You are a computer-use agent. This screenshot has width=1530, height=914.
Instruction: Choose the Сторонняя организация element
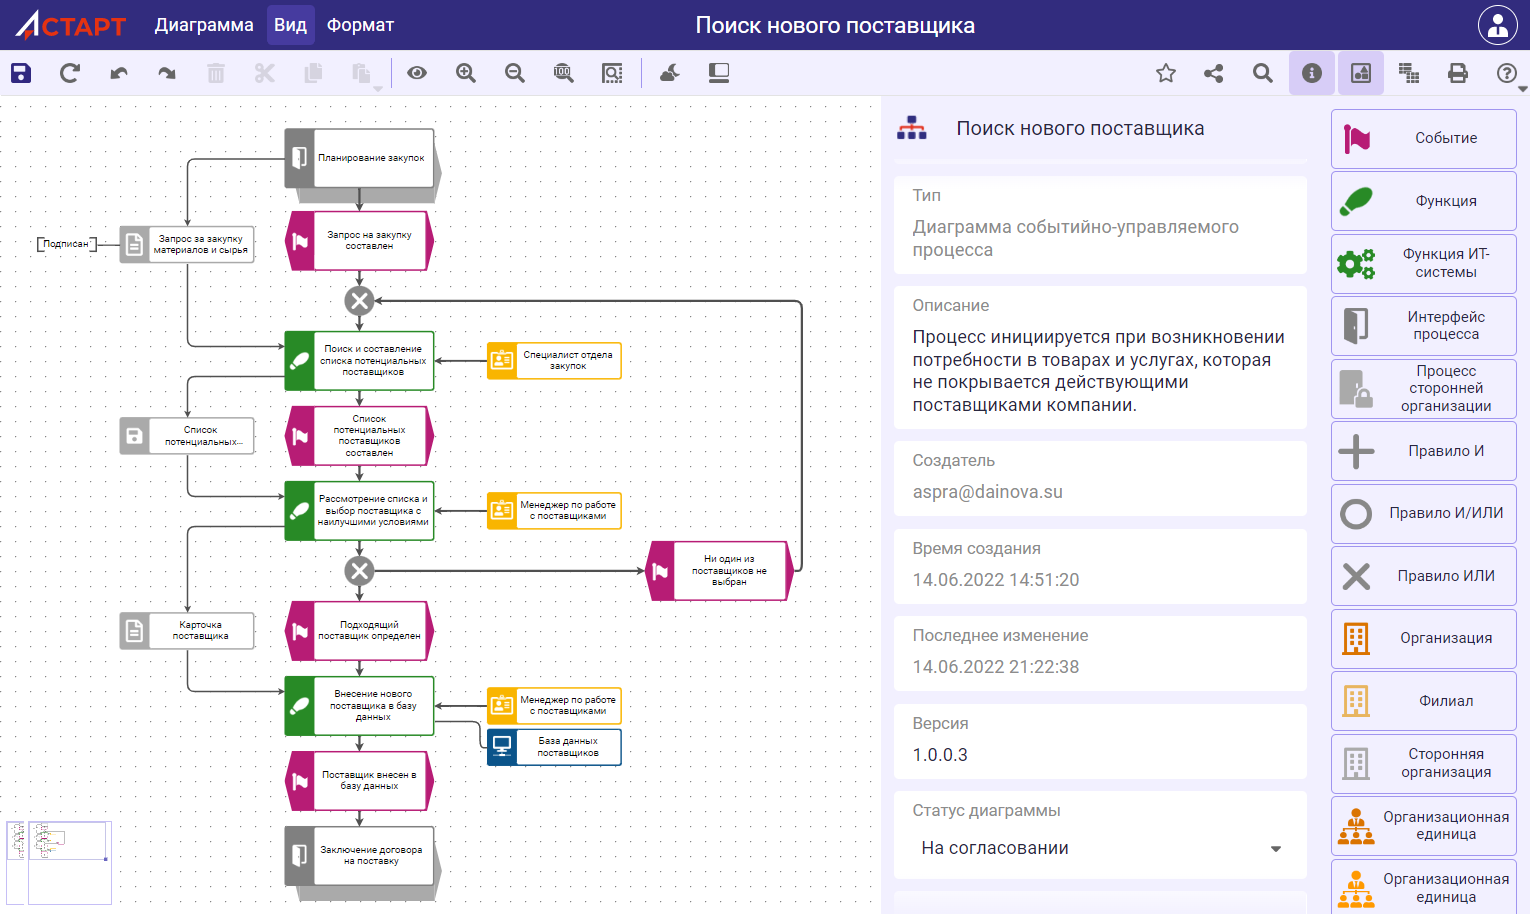pos(1424,763)
